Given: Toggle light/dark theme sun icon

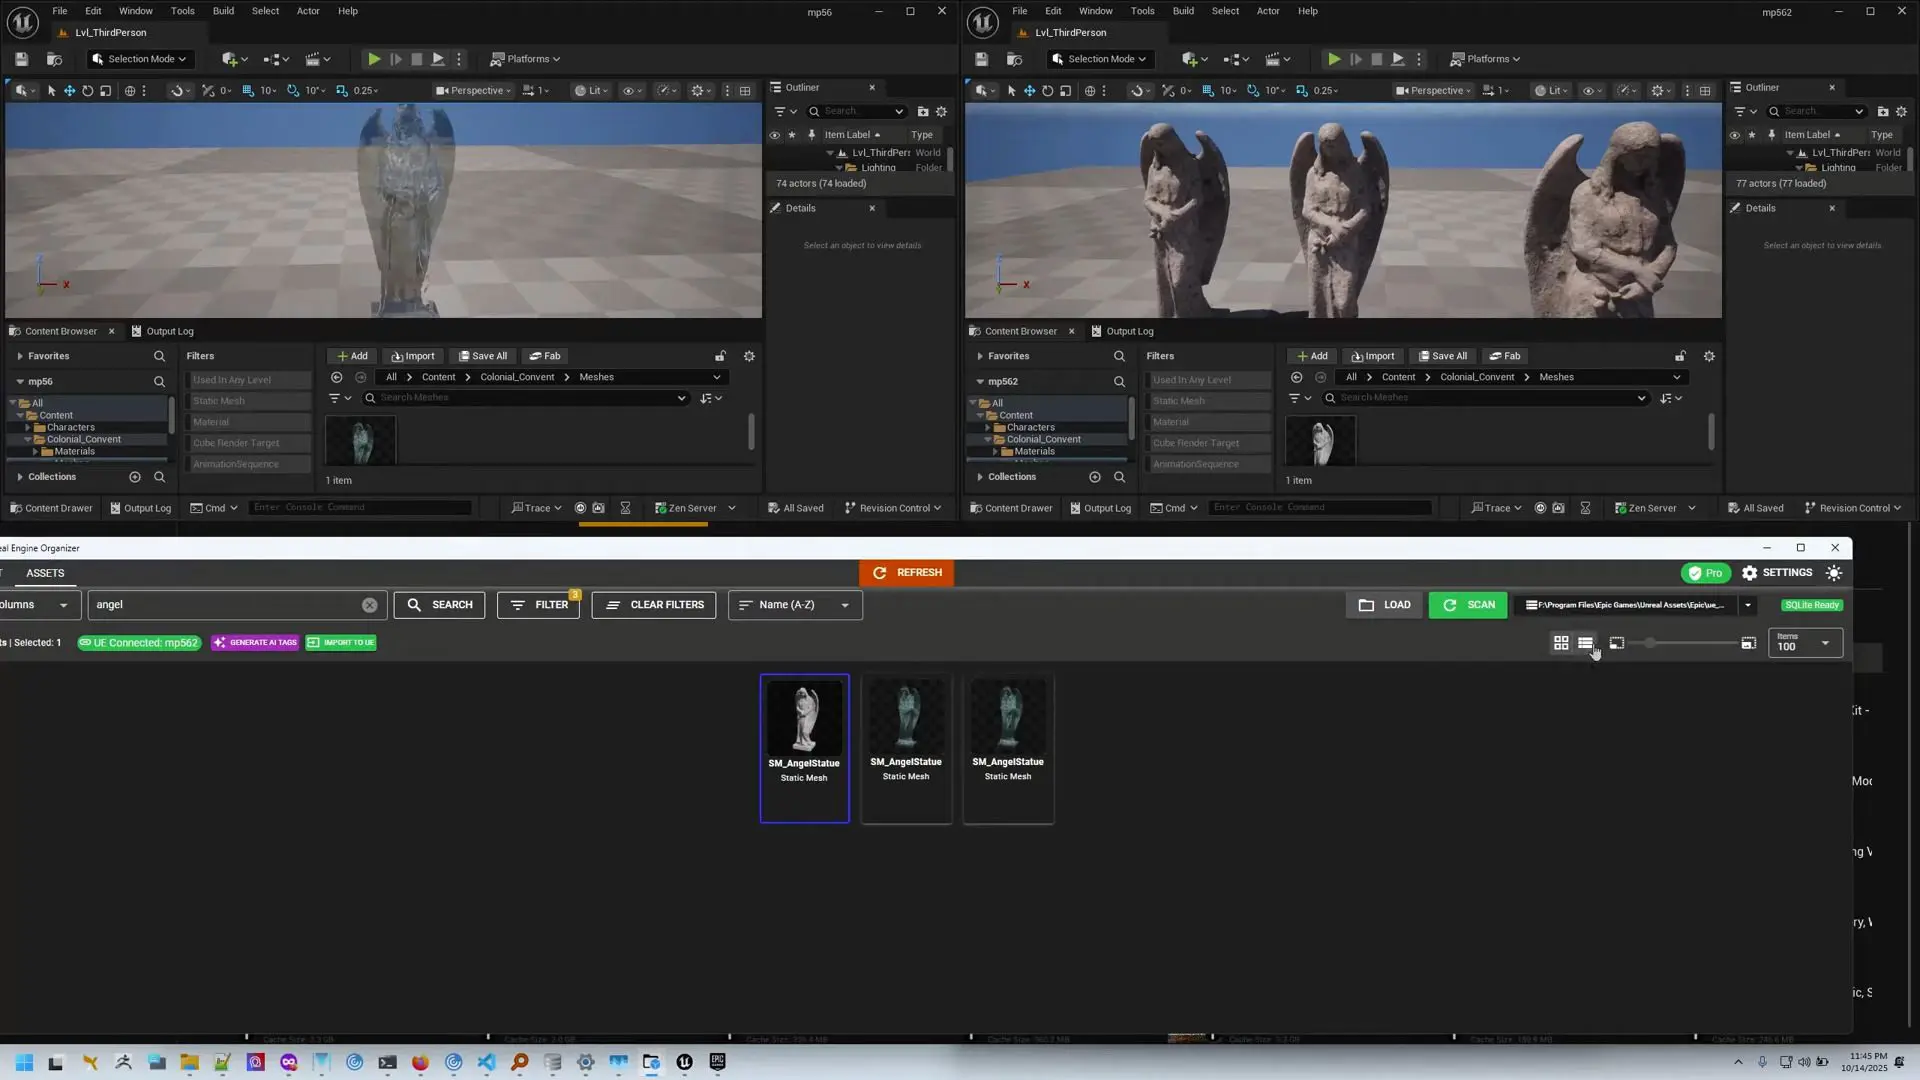Looking at the screenshot, I should pyautogui.click(x=1833, y=573).
